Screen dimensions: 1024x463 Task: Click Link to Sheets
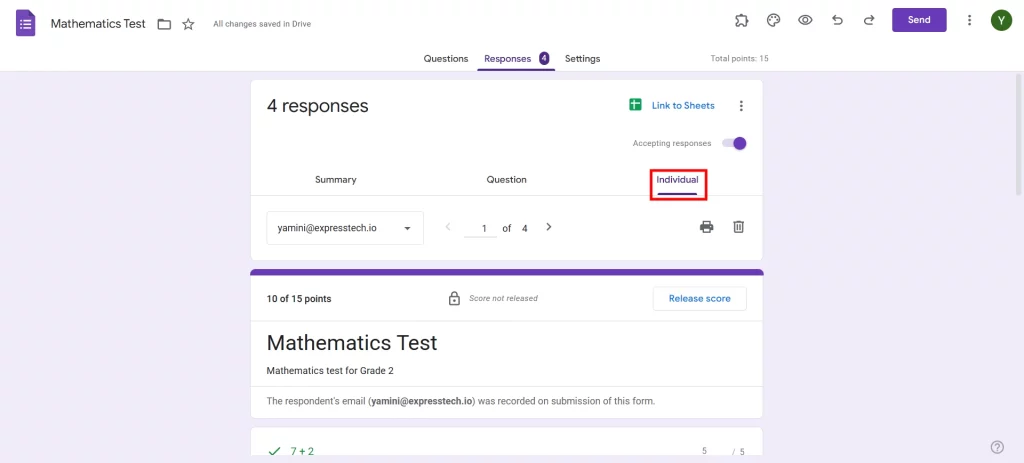pos(683,105)
